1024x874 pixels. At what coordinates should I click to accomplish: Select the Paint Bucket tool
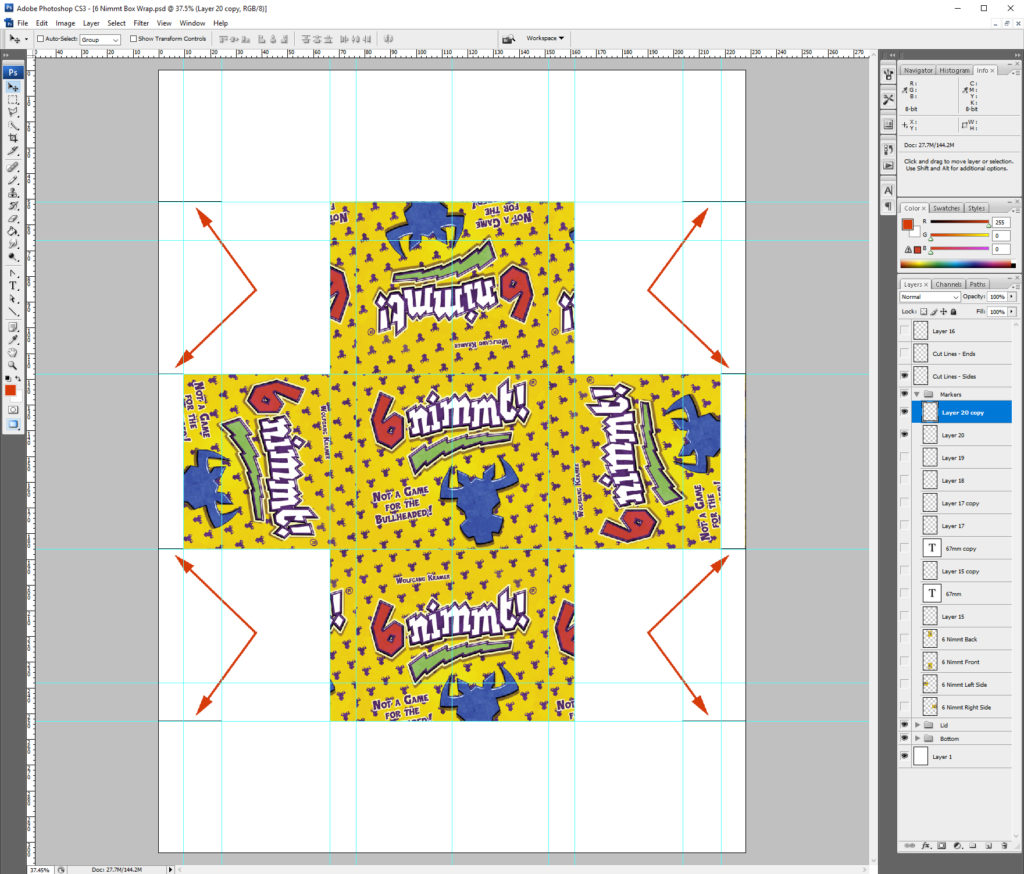(13, 231)
